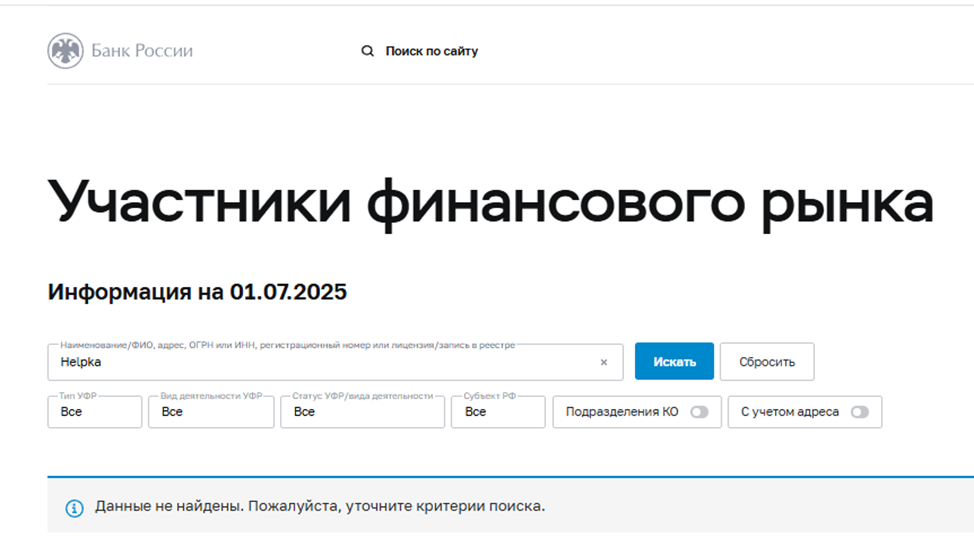This screenshot has height=538, width=974.
Task: Open the Поиск по сайту link
Action: click(432, 51)
